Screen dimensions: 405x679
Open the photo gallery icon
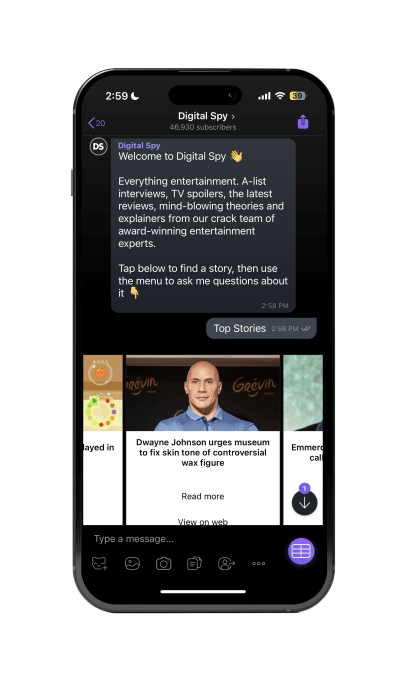132,563
